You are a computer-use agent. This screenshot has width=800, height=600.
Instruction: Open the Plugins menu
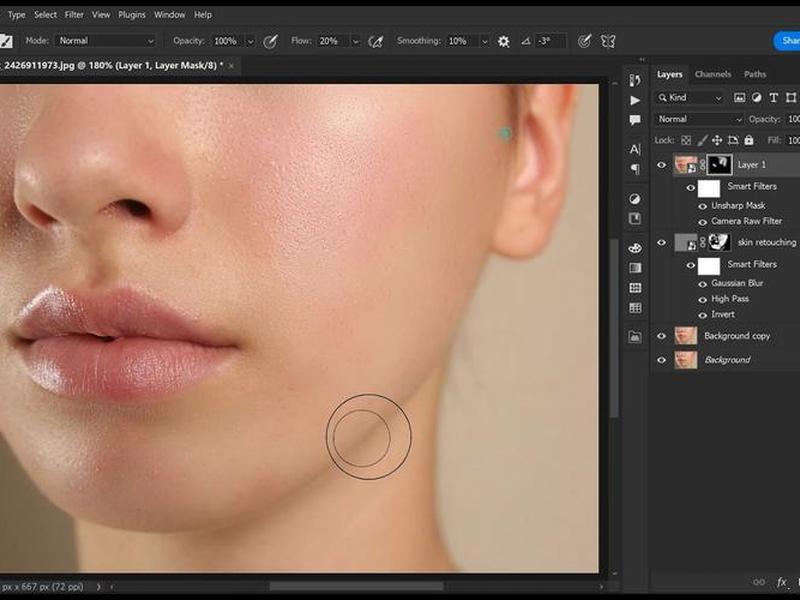coord(132,15)
